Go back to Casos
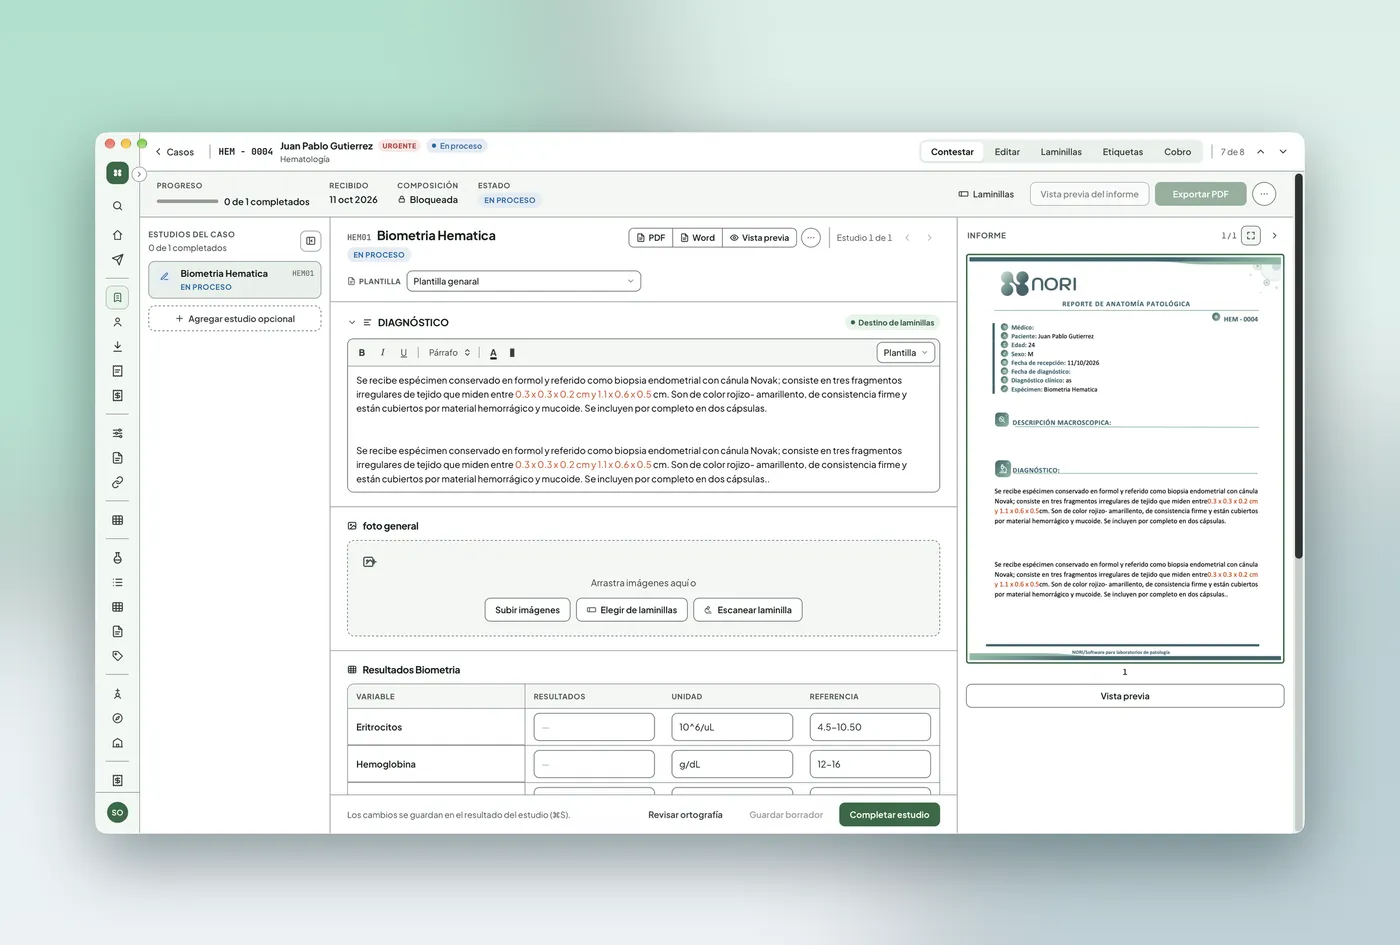This screenshot has height=945, width=1400. pos(175,152)
